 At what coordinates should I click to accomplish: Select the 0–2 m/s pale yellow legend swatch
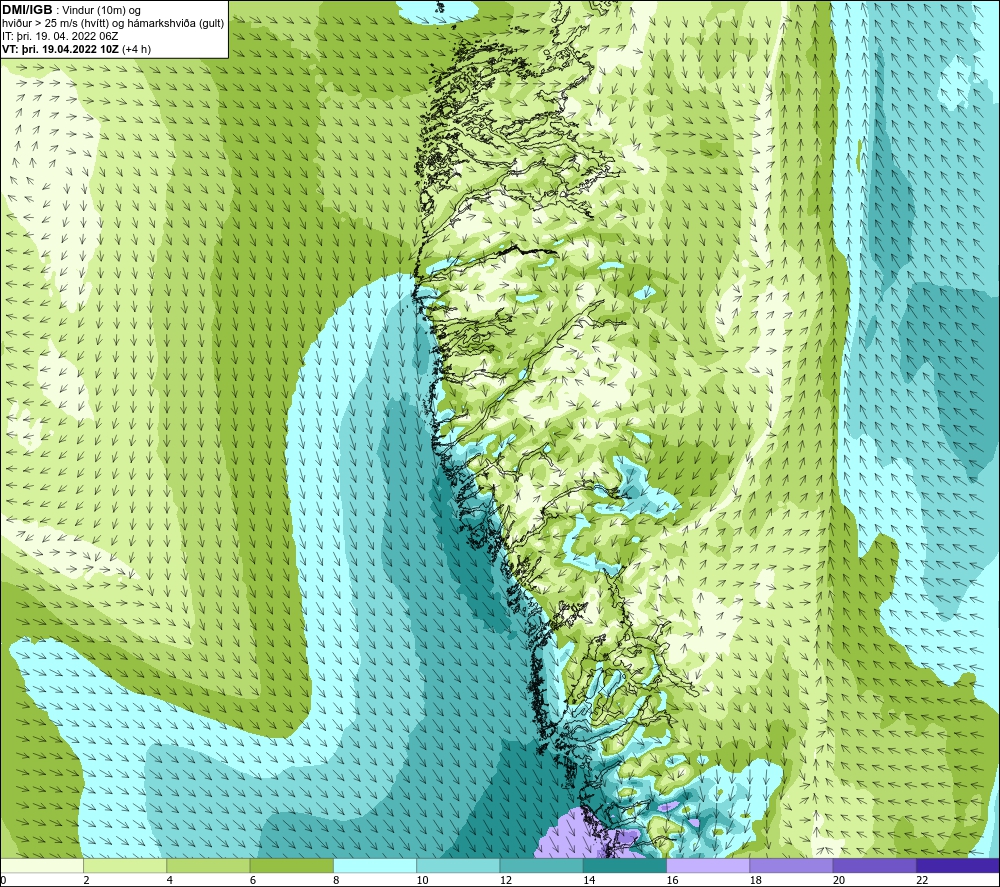42,866
